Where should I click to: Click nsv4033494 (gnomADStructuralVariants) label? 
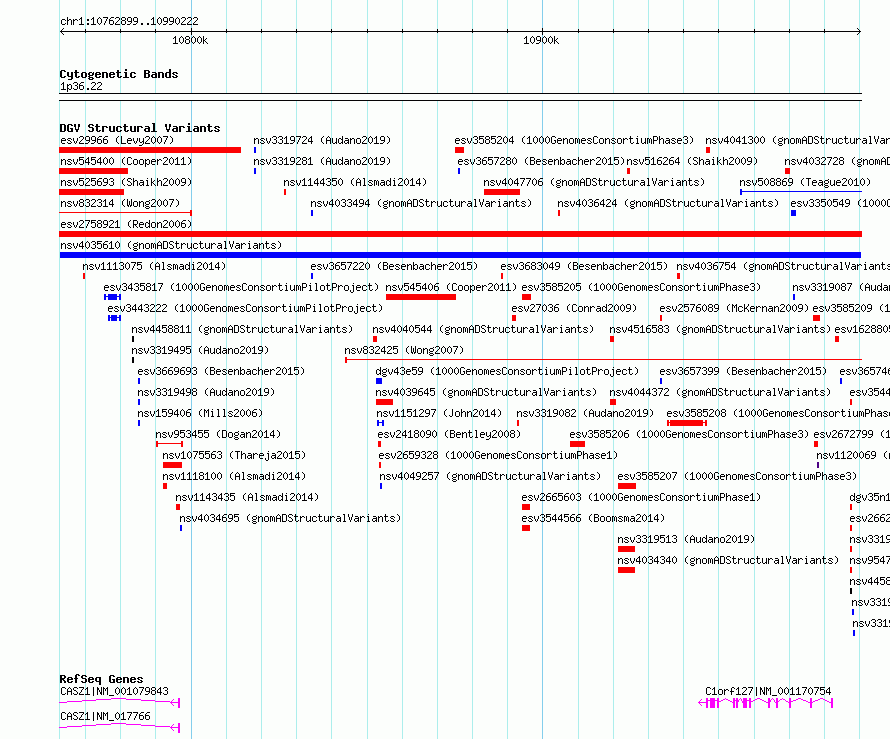click(421, 203)
